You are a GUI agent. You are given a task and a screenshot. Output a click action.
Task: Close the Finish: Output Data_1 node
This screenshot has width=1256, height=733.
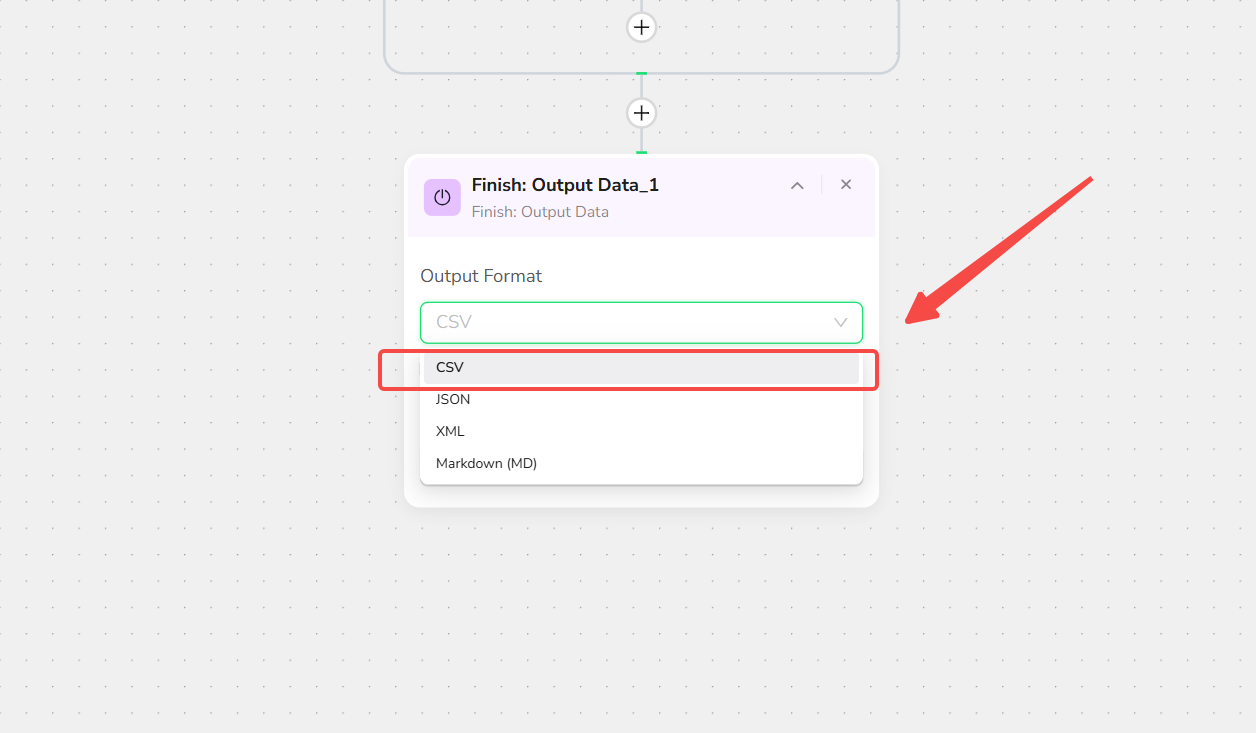846,185
